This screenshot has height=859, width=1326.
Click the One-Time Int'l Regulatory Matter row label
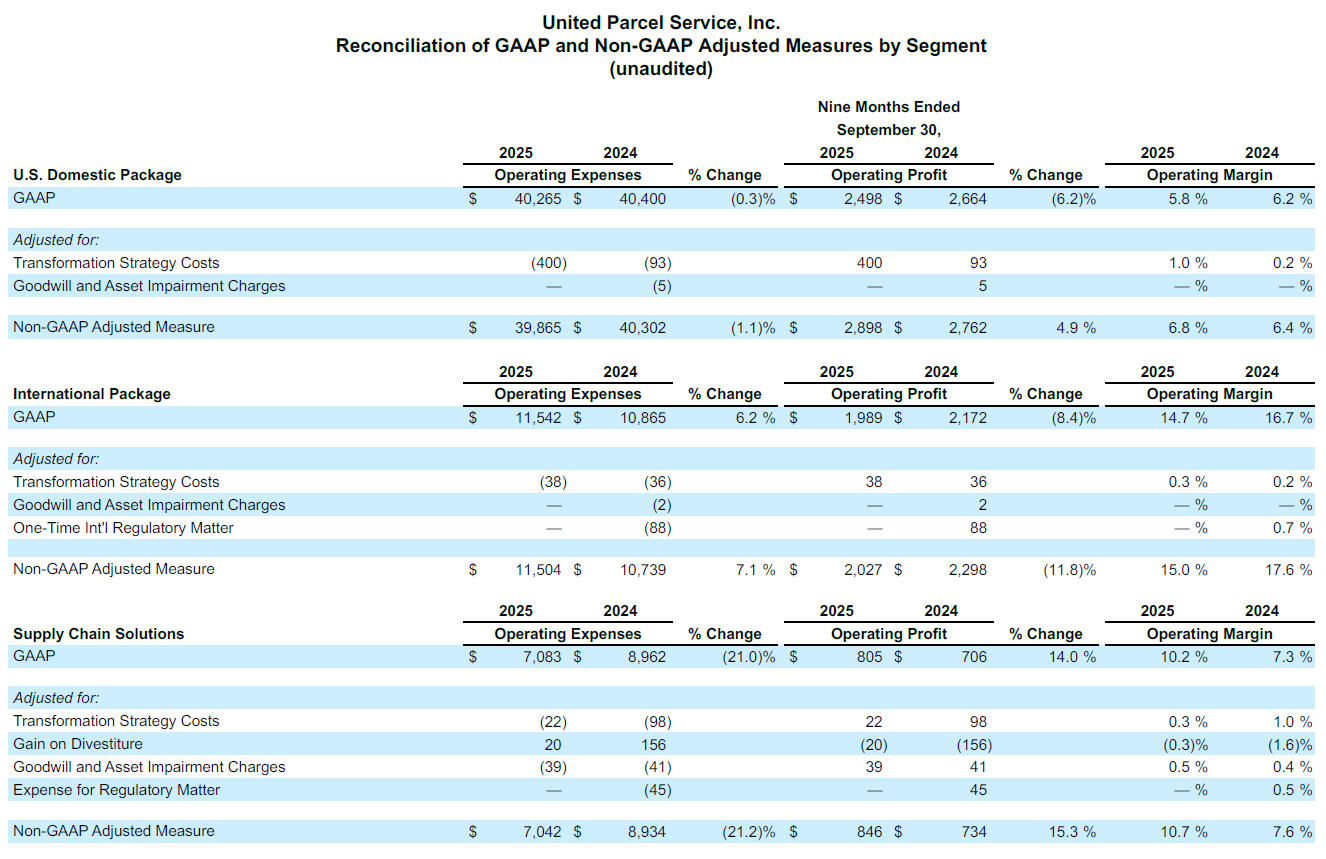123,528
